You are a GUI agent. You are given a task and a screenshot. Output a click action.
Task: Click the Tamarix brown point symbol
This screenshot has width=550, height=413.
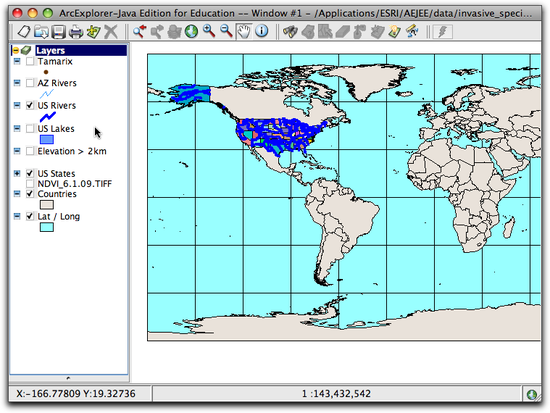pyautogui.click(x=46, y=72)
